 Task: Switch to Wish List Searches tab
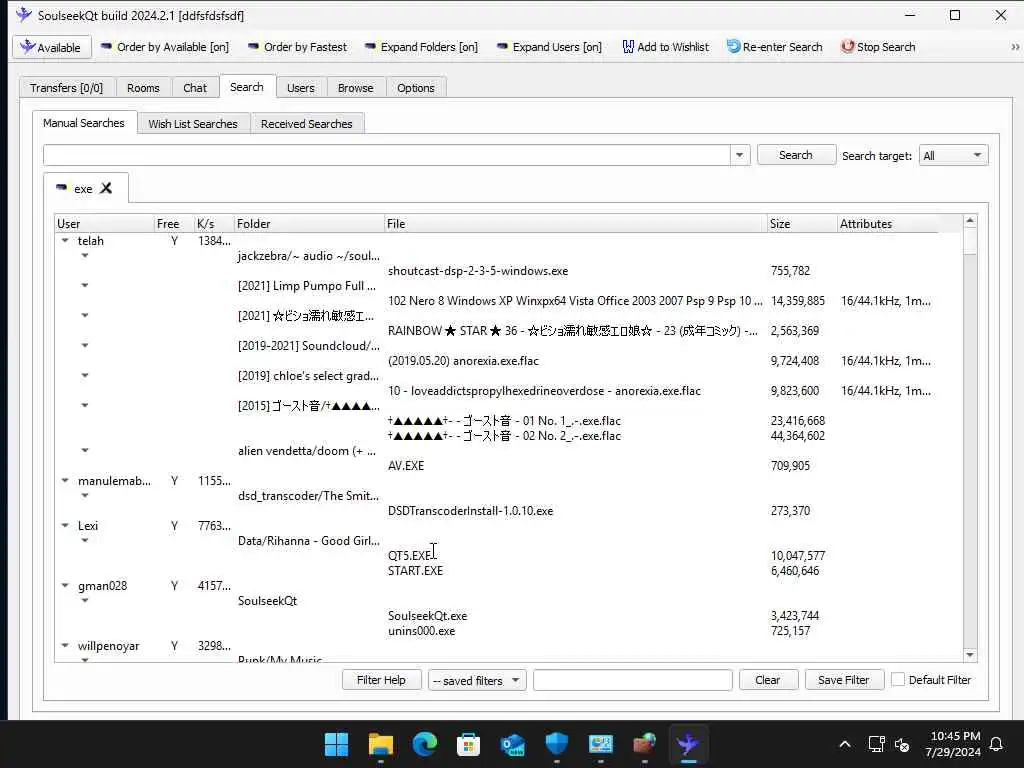(193, 123)
